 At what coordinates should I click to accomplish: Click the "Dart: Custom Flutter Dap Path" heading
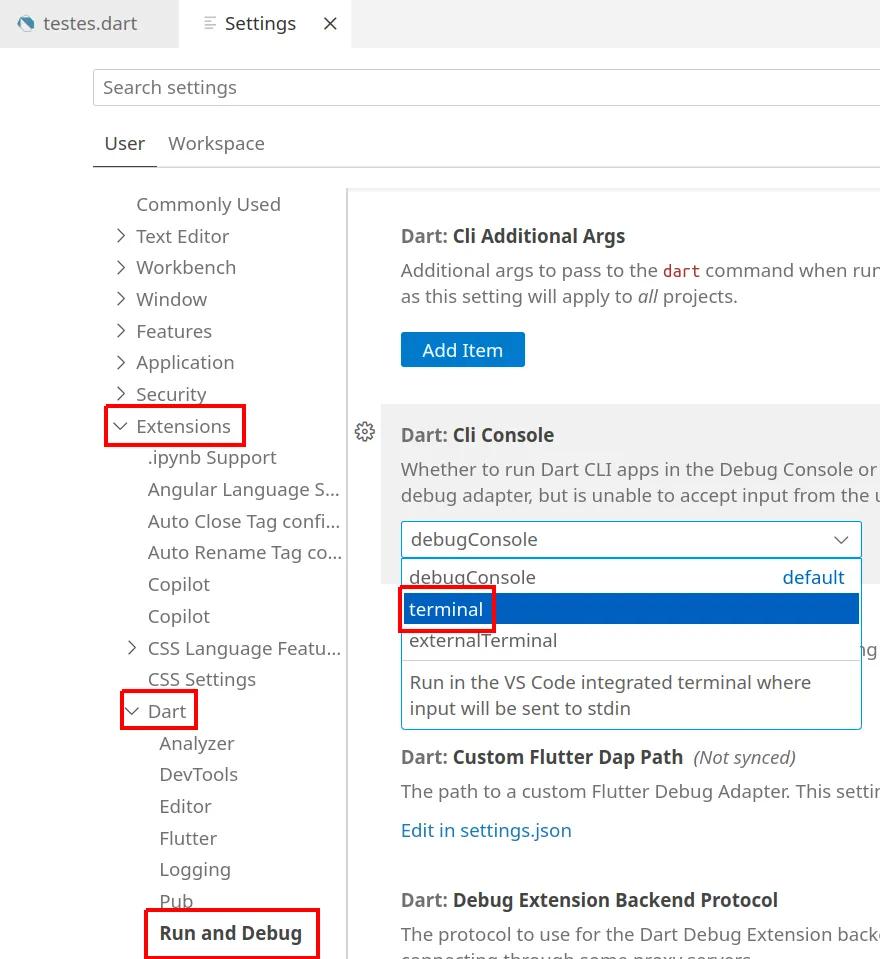coord(542,757)
